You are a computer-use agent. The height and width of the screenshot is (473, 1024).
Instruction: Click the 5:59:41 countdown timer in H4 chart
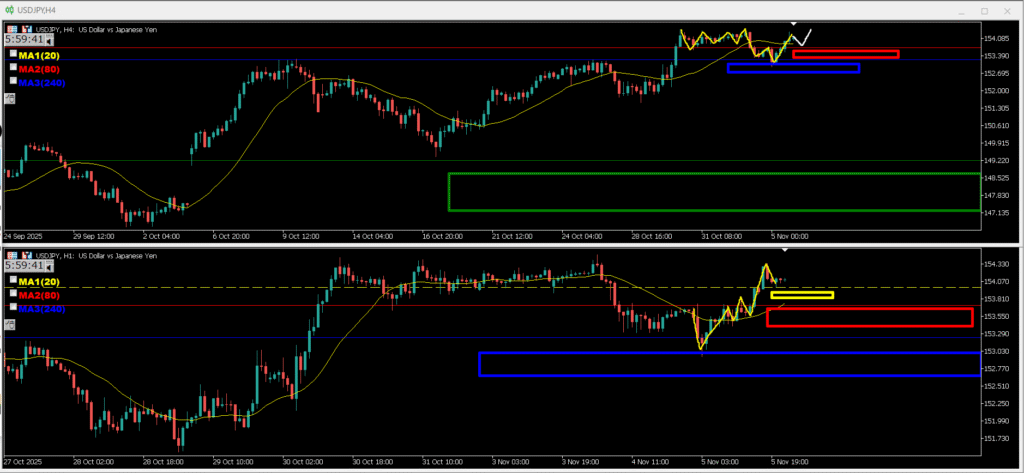tap(24, 41)
